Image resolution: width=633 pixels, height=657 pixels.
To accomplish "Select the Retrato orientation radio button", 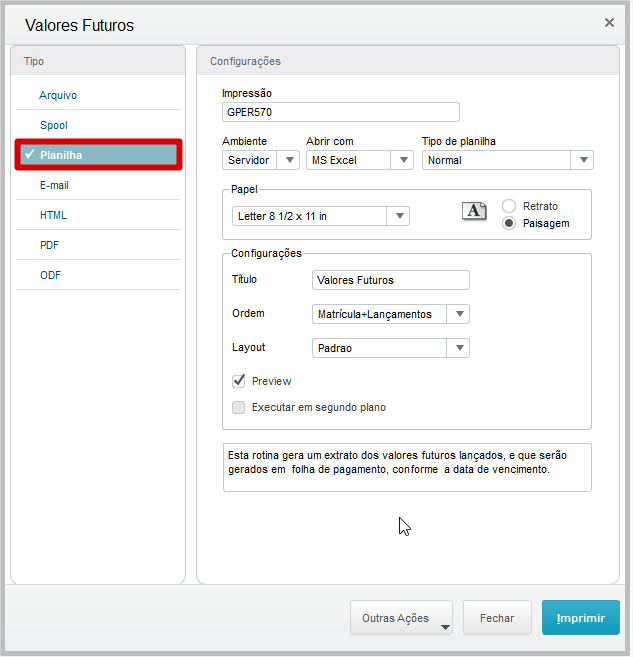I will pos(509,206).
